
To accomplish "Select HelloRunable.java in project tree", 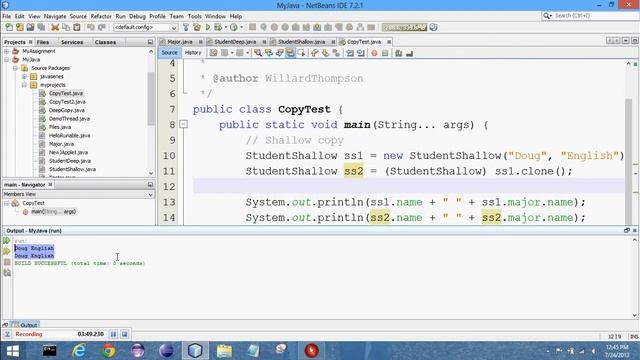I will pos(69,136).
